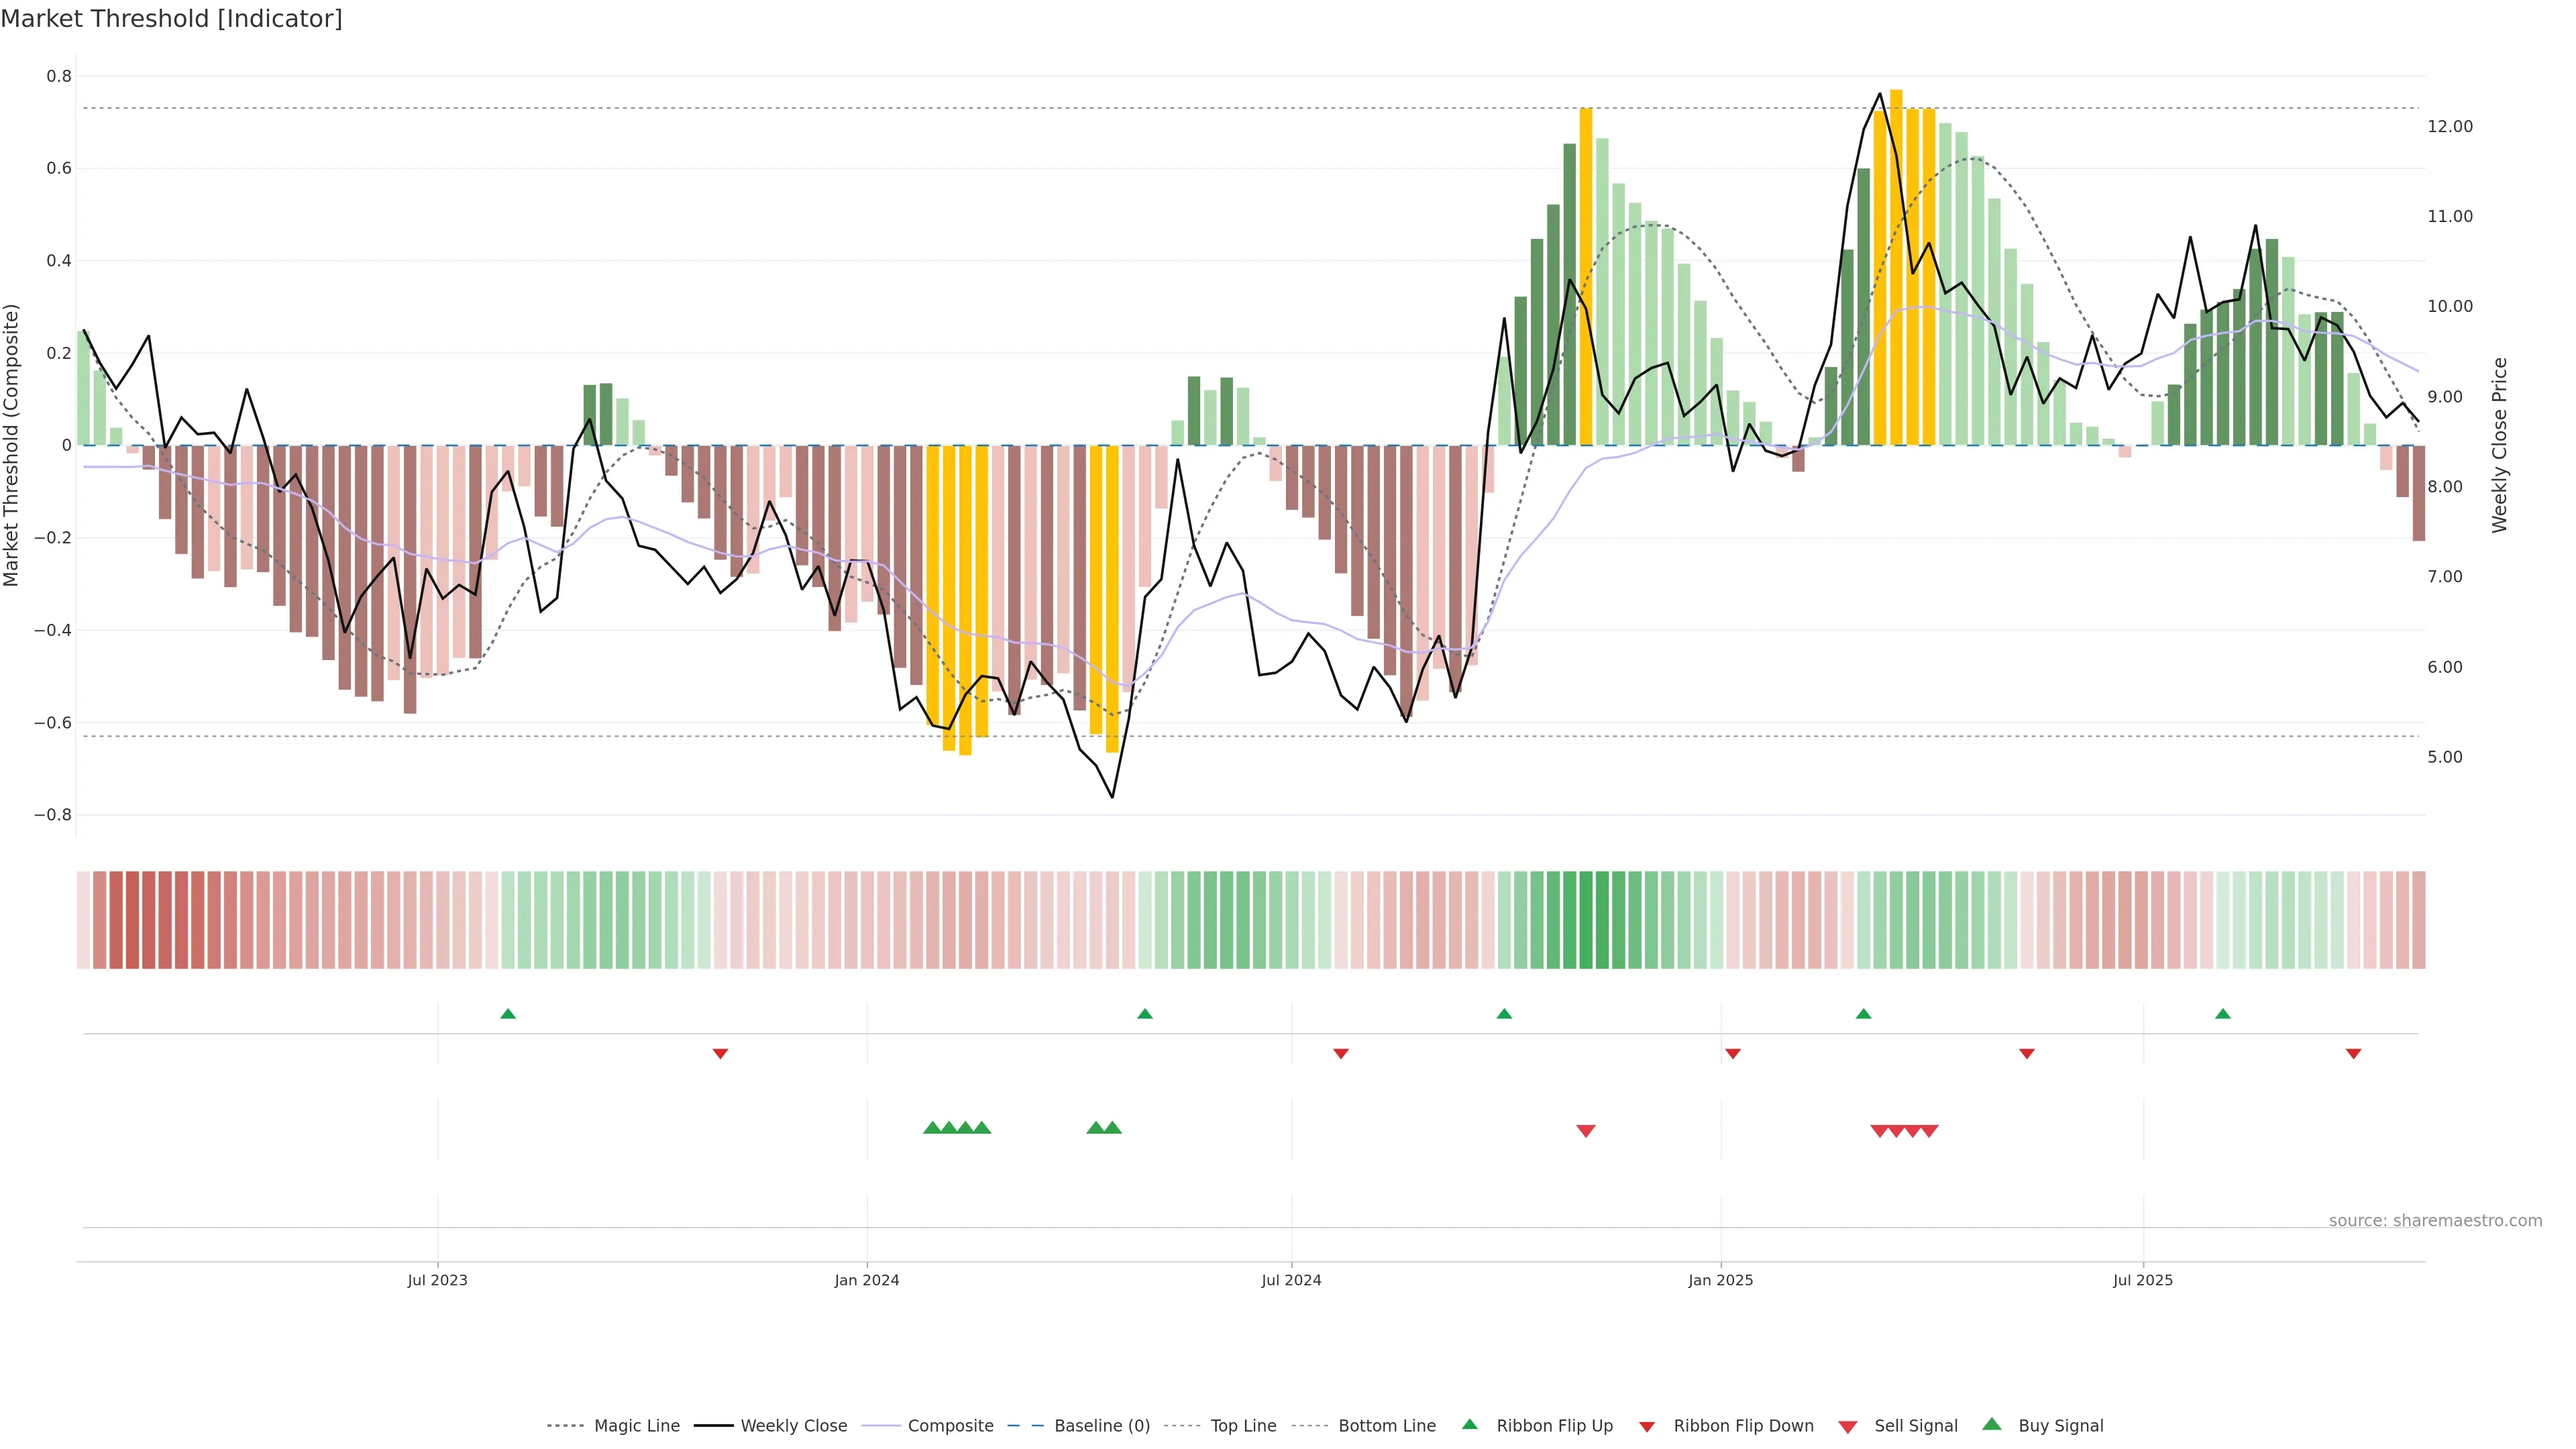Click the Buy Signal legend triangle
The width and height of the screenshot is (2576, 1449).
[1992, 1424]
